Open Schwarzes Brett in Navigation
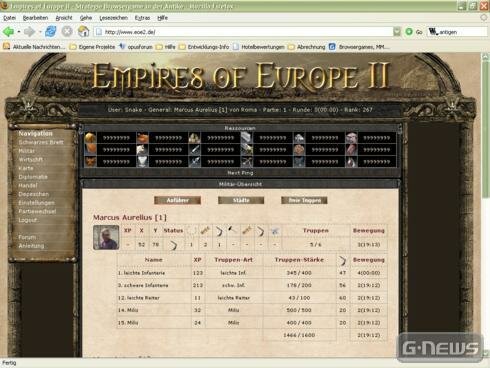The width and height of the screenshot is (490, 368). click(x=41, y=142)
